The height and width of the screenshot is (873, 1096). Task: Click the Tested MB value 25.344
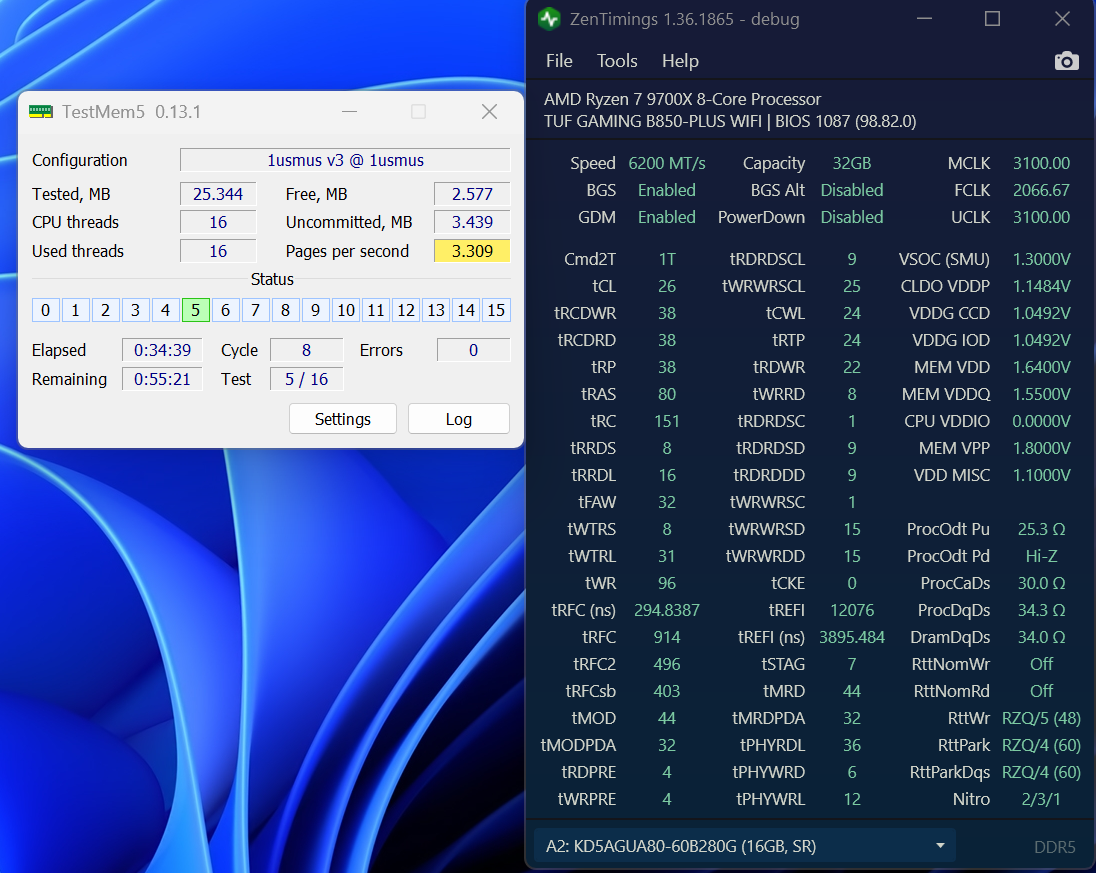[218, 194]
